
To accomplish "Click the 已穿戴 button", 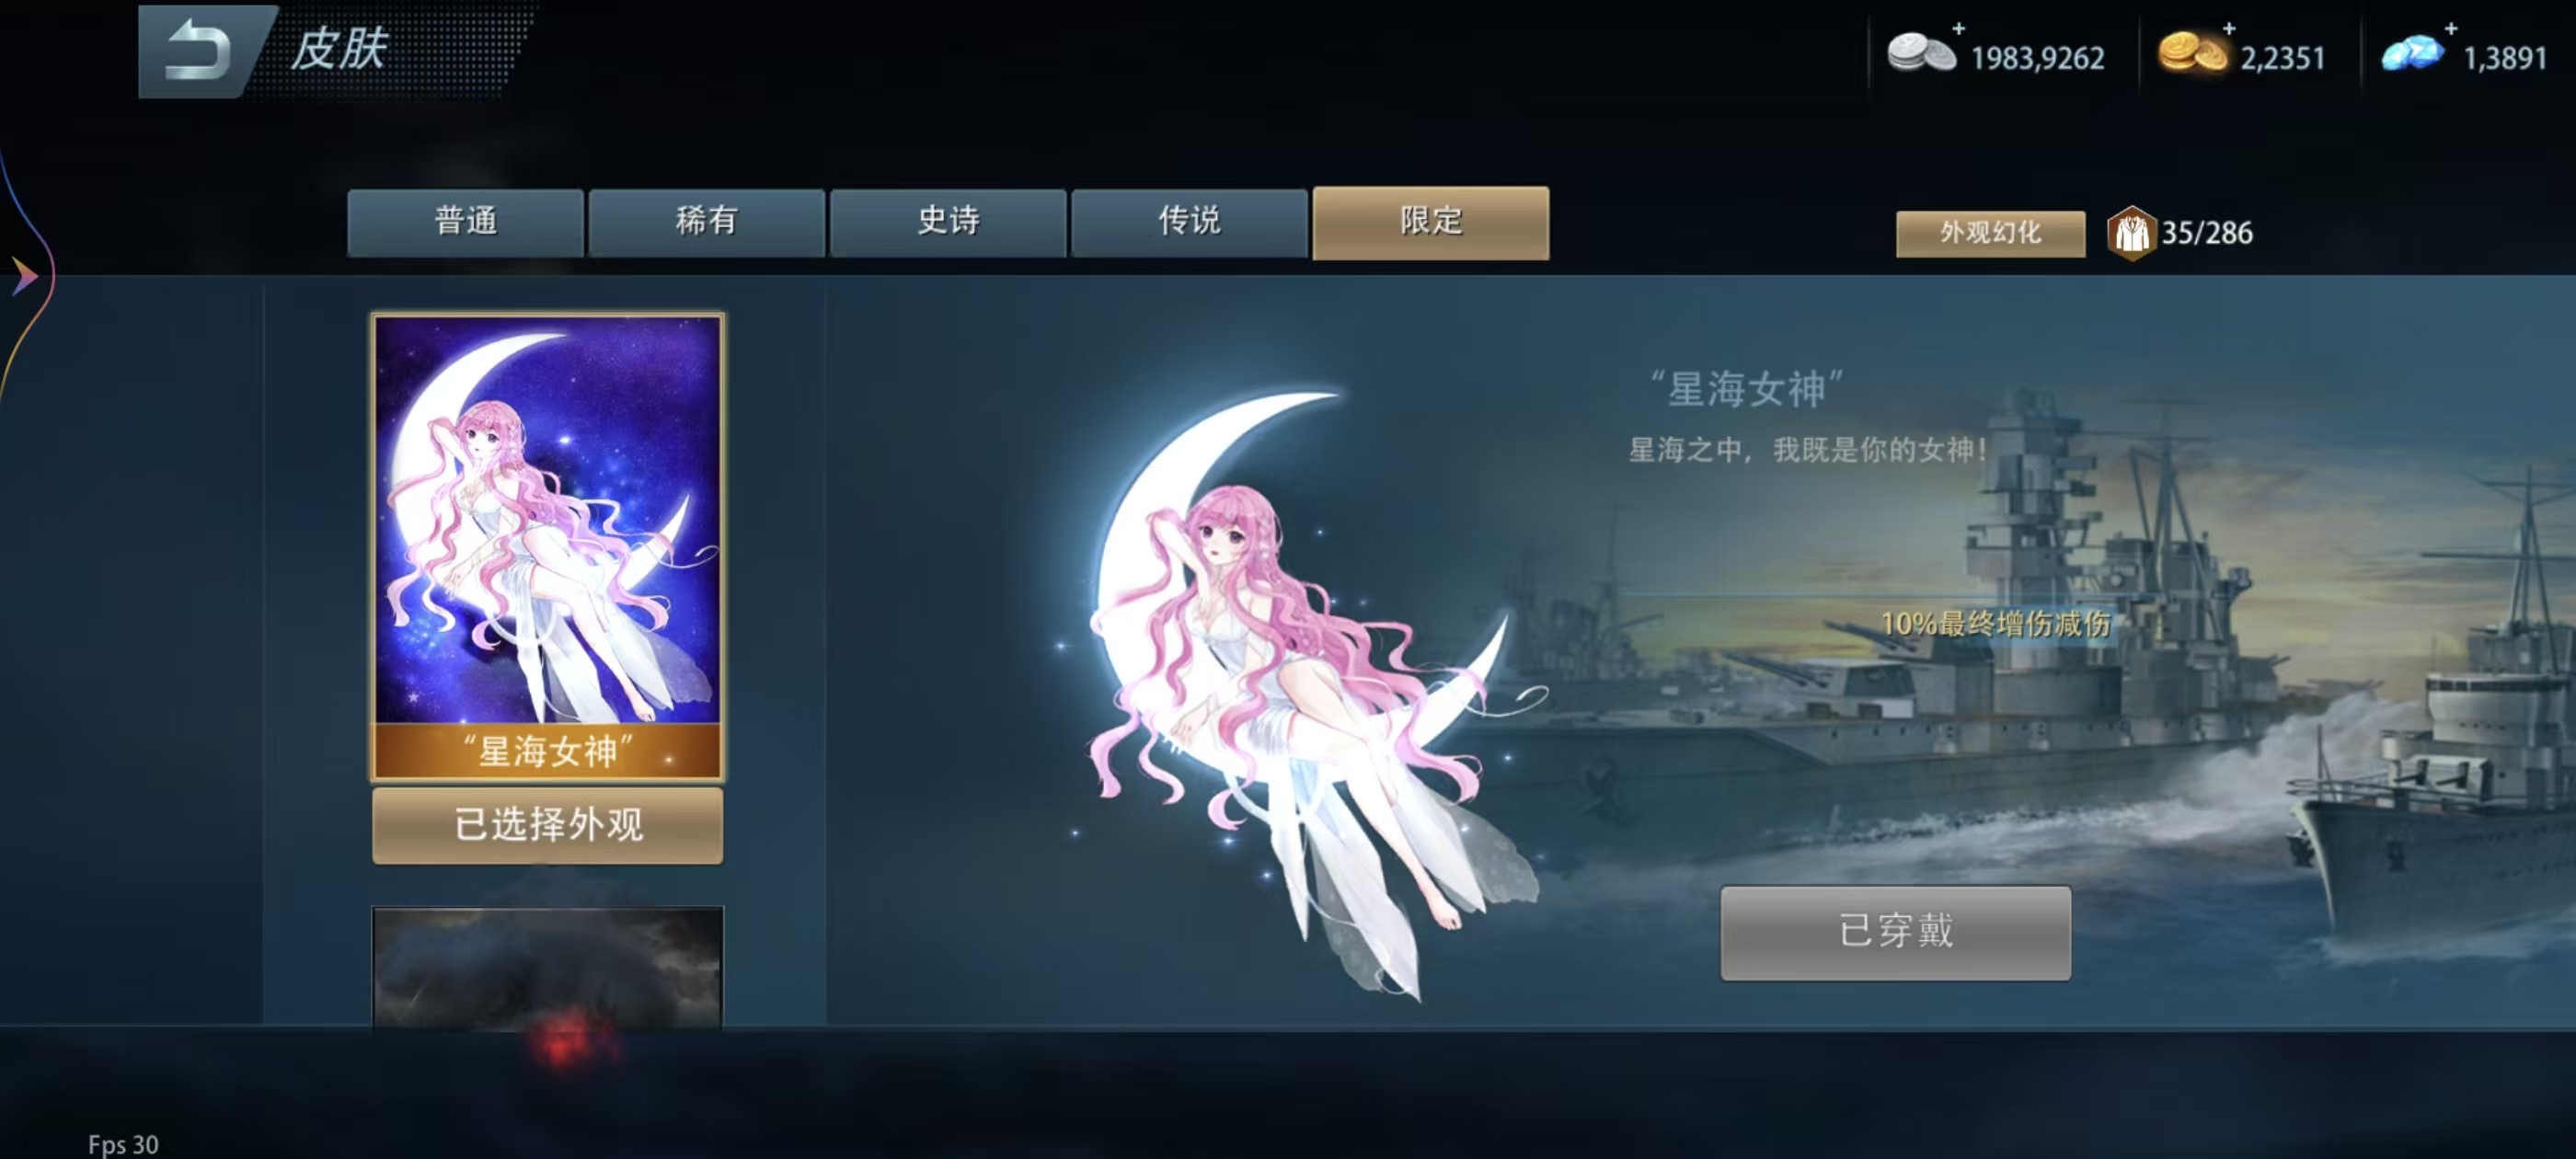I will coord(1895,932).
